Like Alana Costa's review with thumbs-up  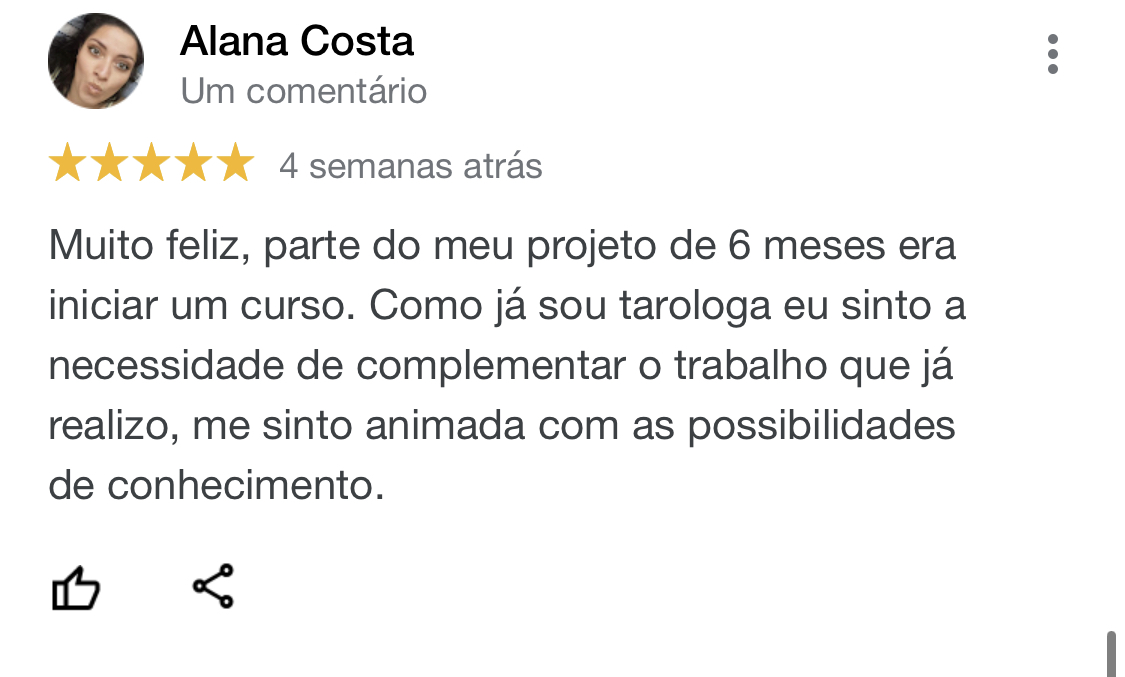tap(76, 588)
